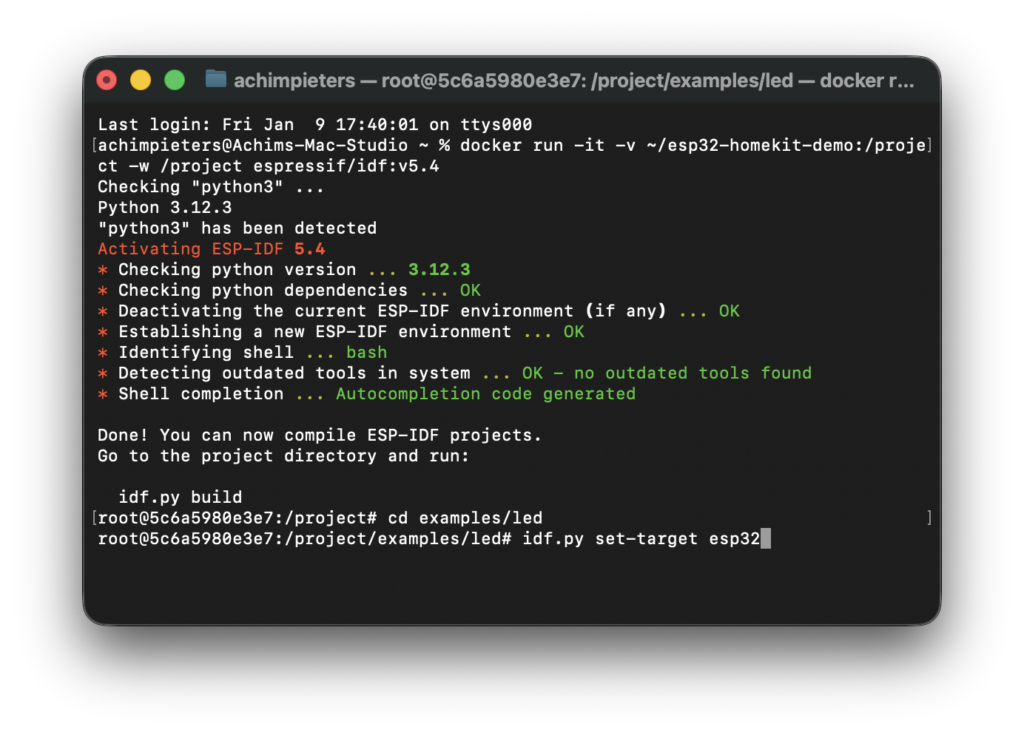
Task: Click the green '3.12.3' python version text
Action: [x=439, y=269]
